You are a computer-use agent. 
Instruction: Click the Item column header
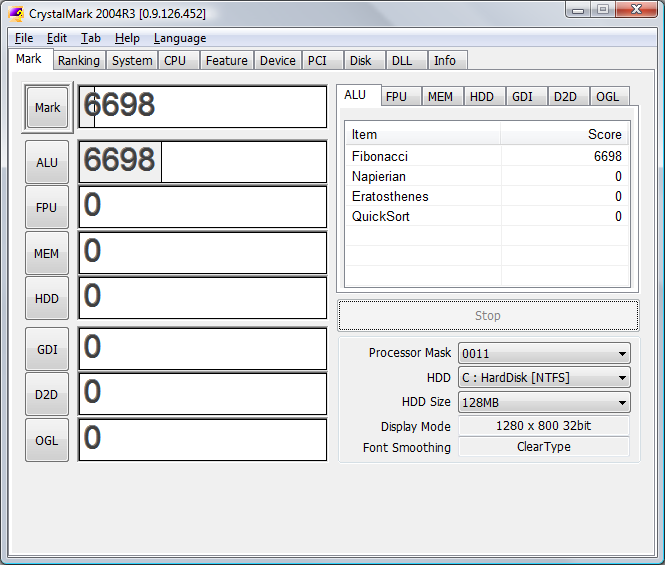pyautogui.click(x=423, y=134)
